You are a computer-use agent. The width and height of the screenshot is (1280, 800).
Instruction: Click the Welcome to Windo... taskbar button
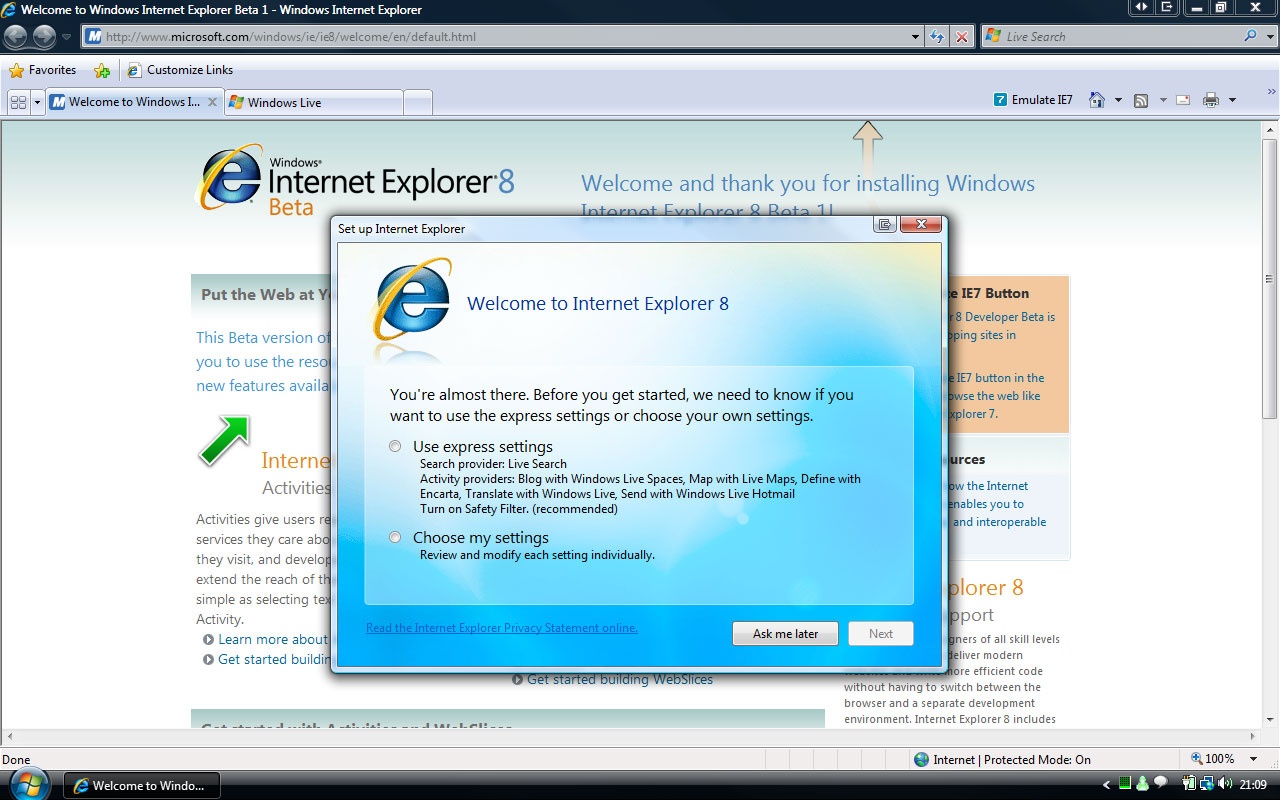(142, 785)
